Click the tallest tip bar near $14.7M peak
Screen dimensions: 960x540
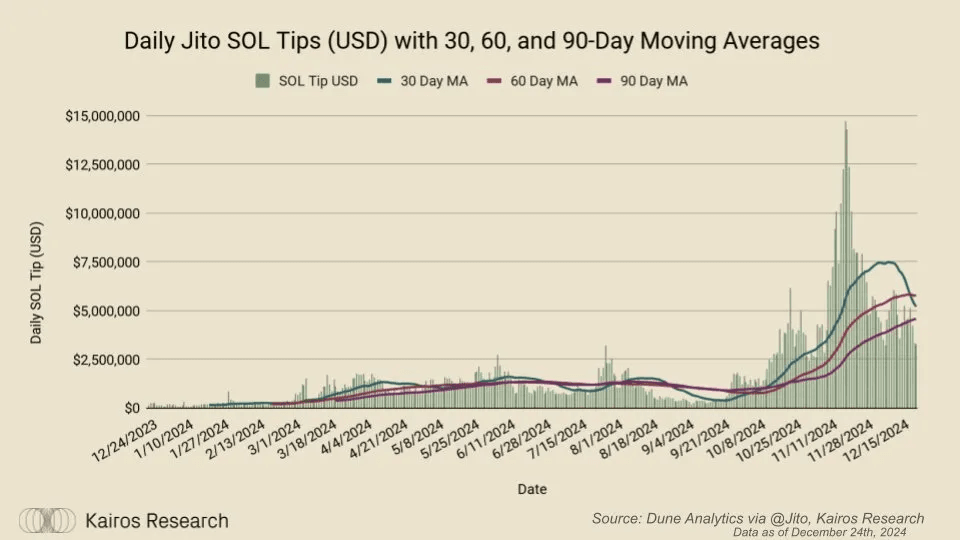(846, 264)
